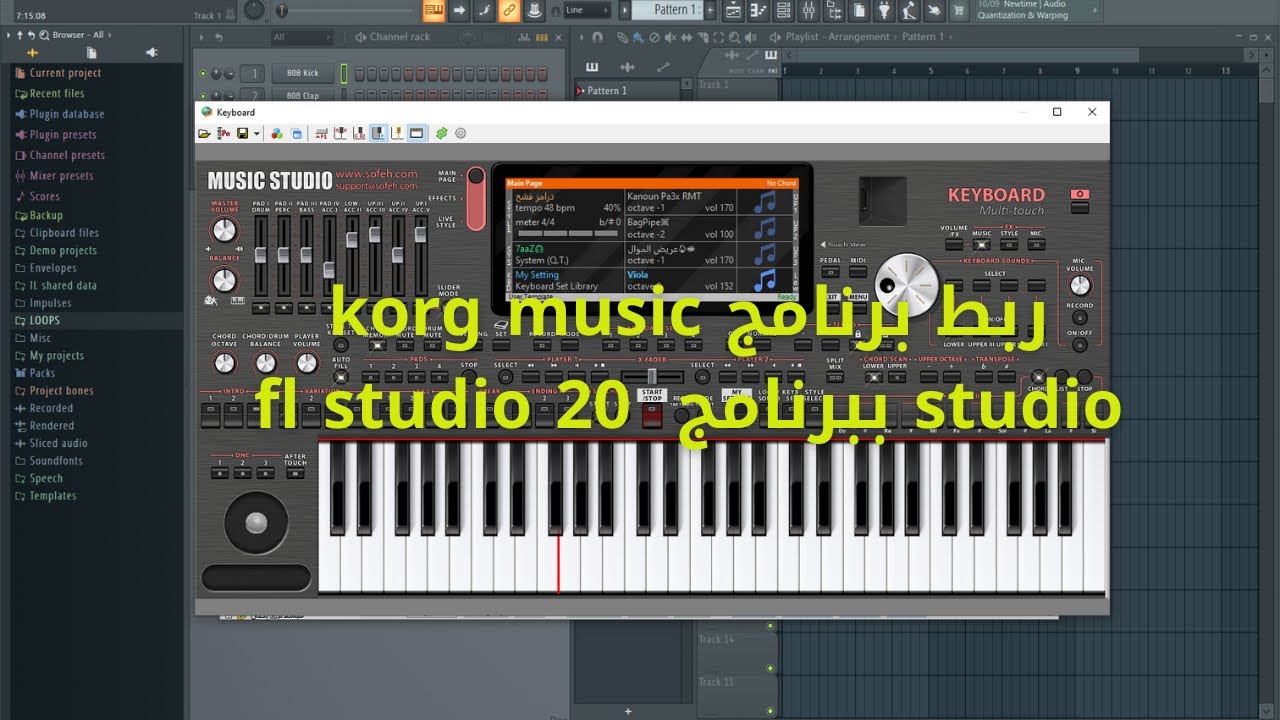1280x720 pixels.
Task: Toggle the AUTO FILL button
Action: pos(341,378)
